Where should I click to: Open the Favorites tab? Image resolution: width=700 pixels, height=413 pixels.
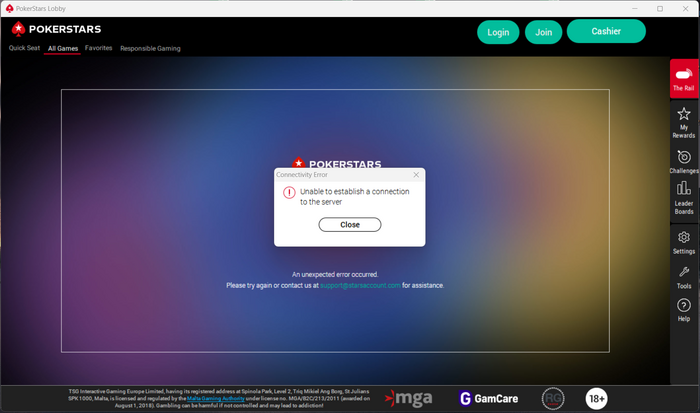tap(99, 48)
